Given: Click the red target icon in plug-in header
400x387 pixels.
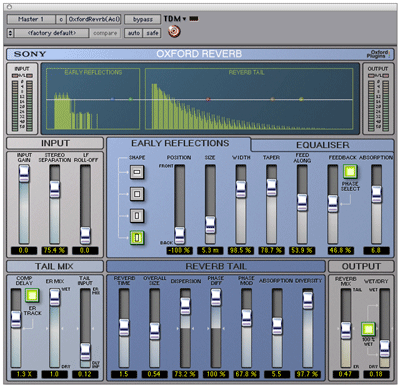Looking at the screenshot, I should 174,32.
